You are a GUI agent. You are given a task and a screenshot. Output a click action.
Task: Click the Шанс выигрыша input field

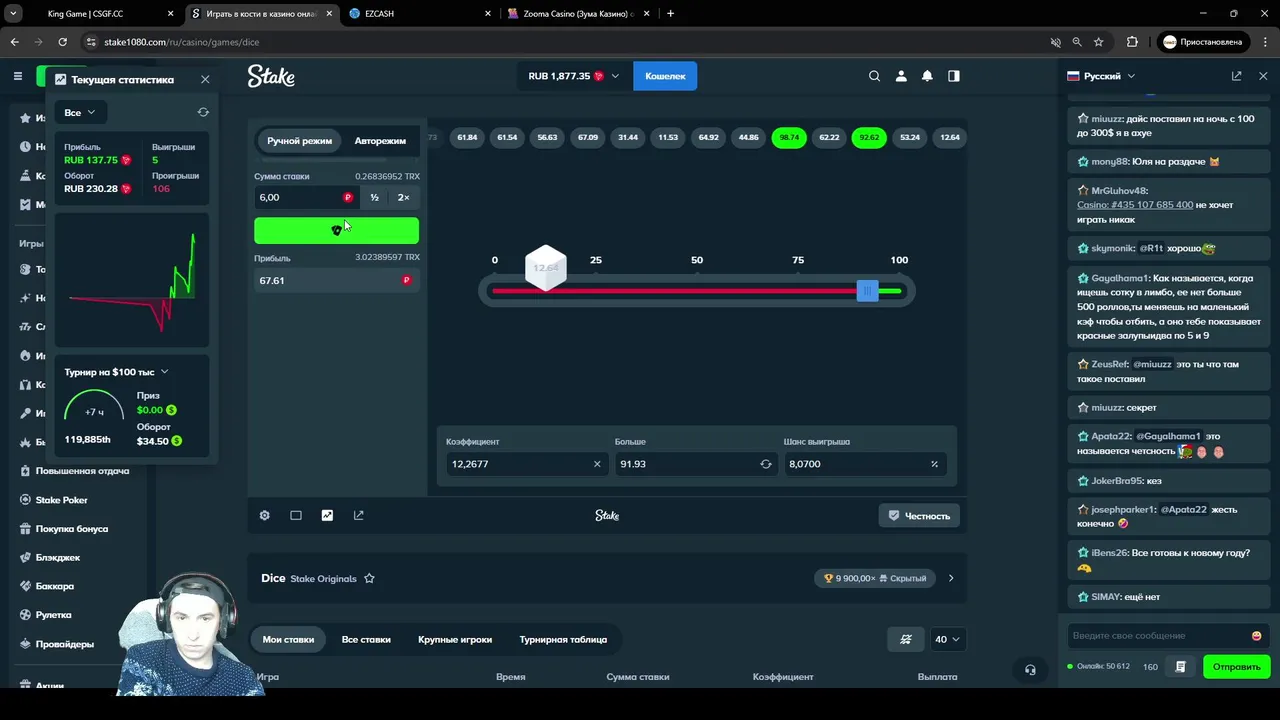[x=855, y=464]
